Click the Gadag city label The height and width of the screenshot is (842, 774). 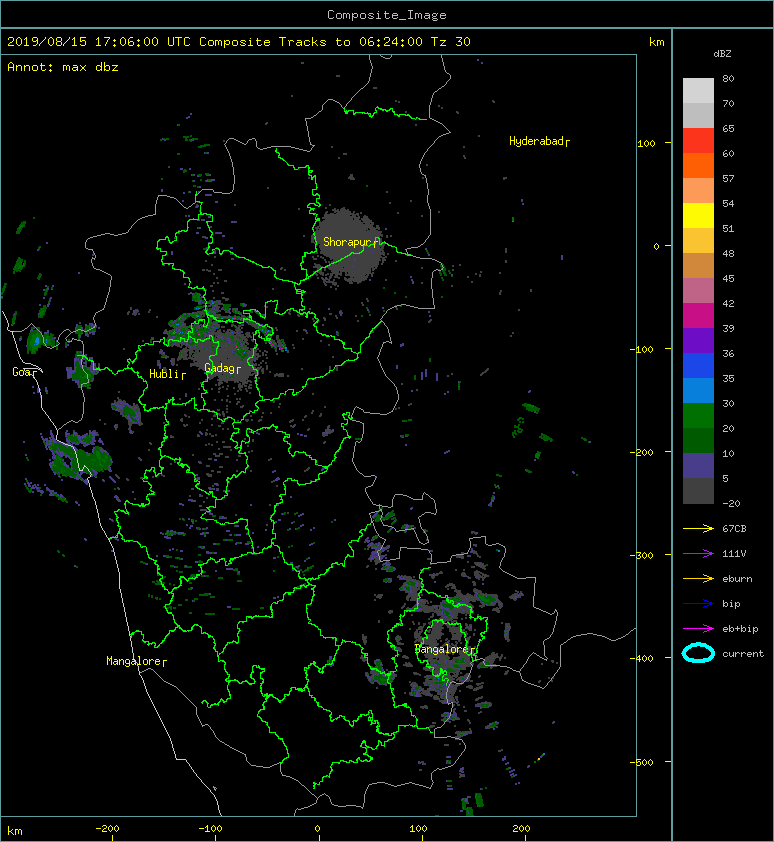[x=220, y=368]
